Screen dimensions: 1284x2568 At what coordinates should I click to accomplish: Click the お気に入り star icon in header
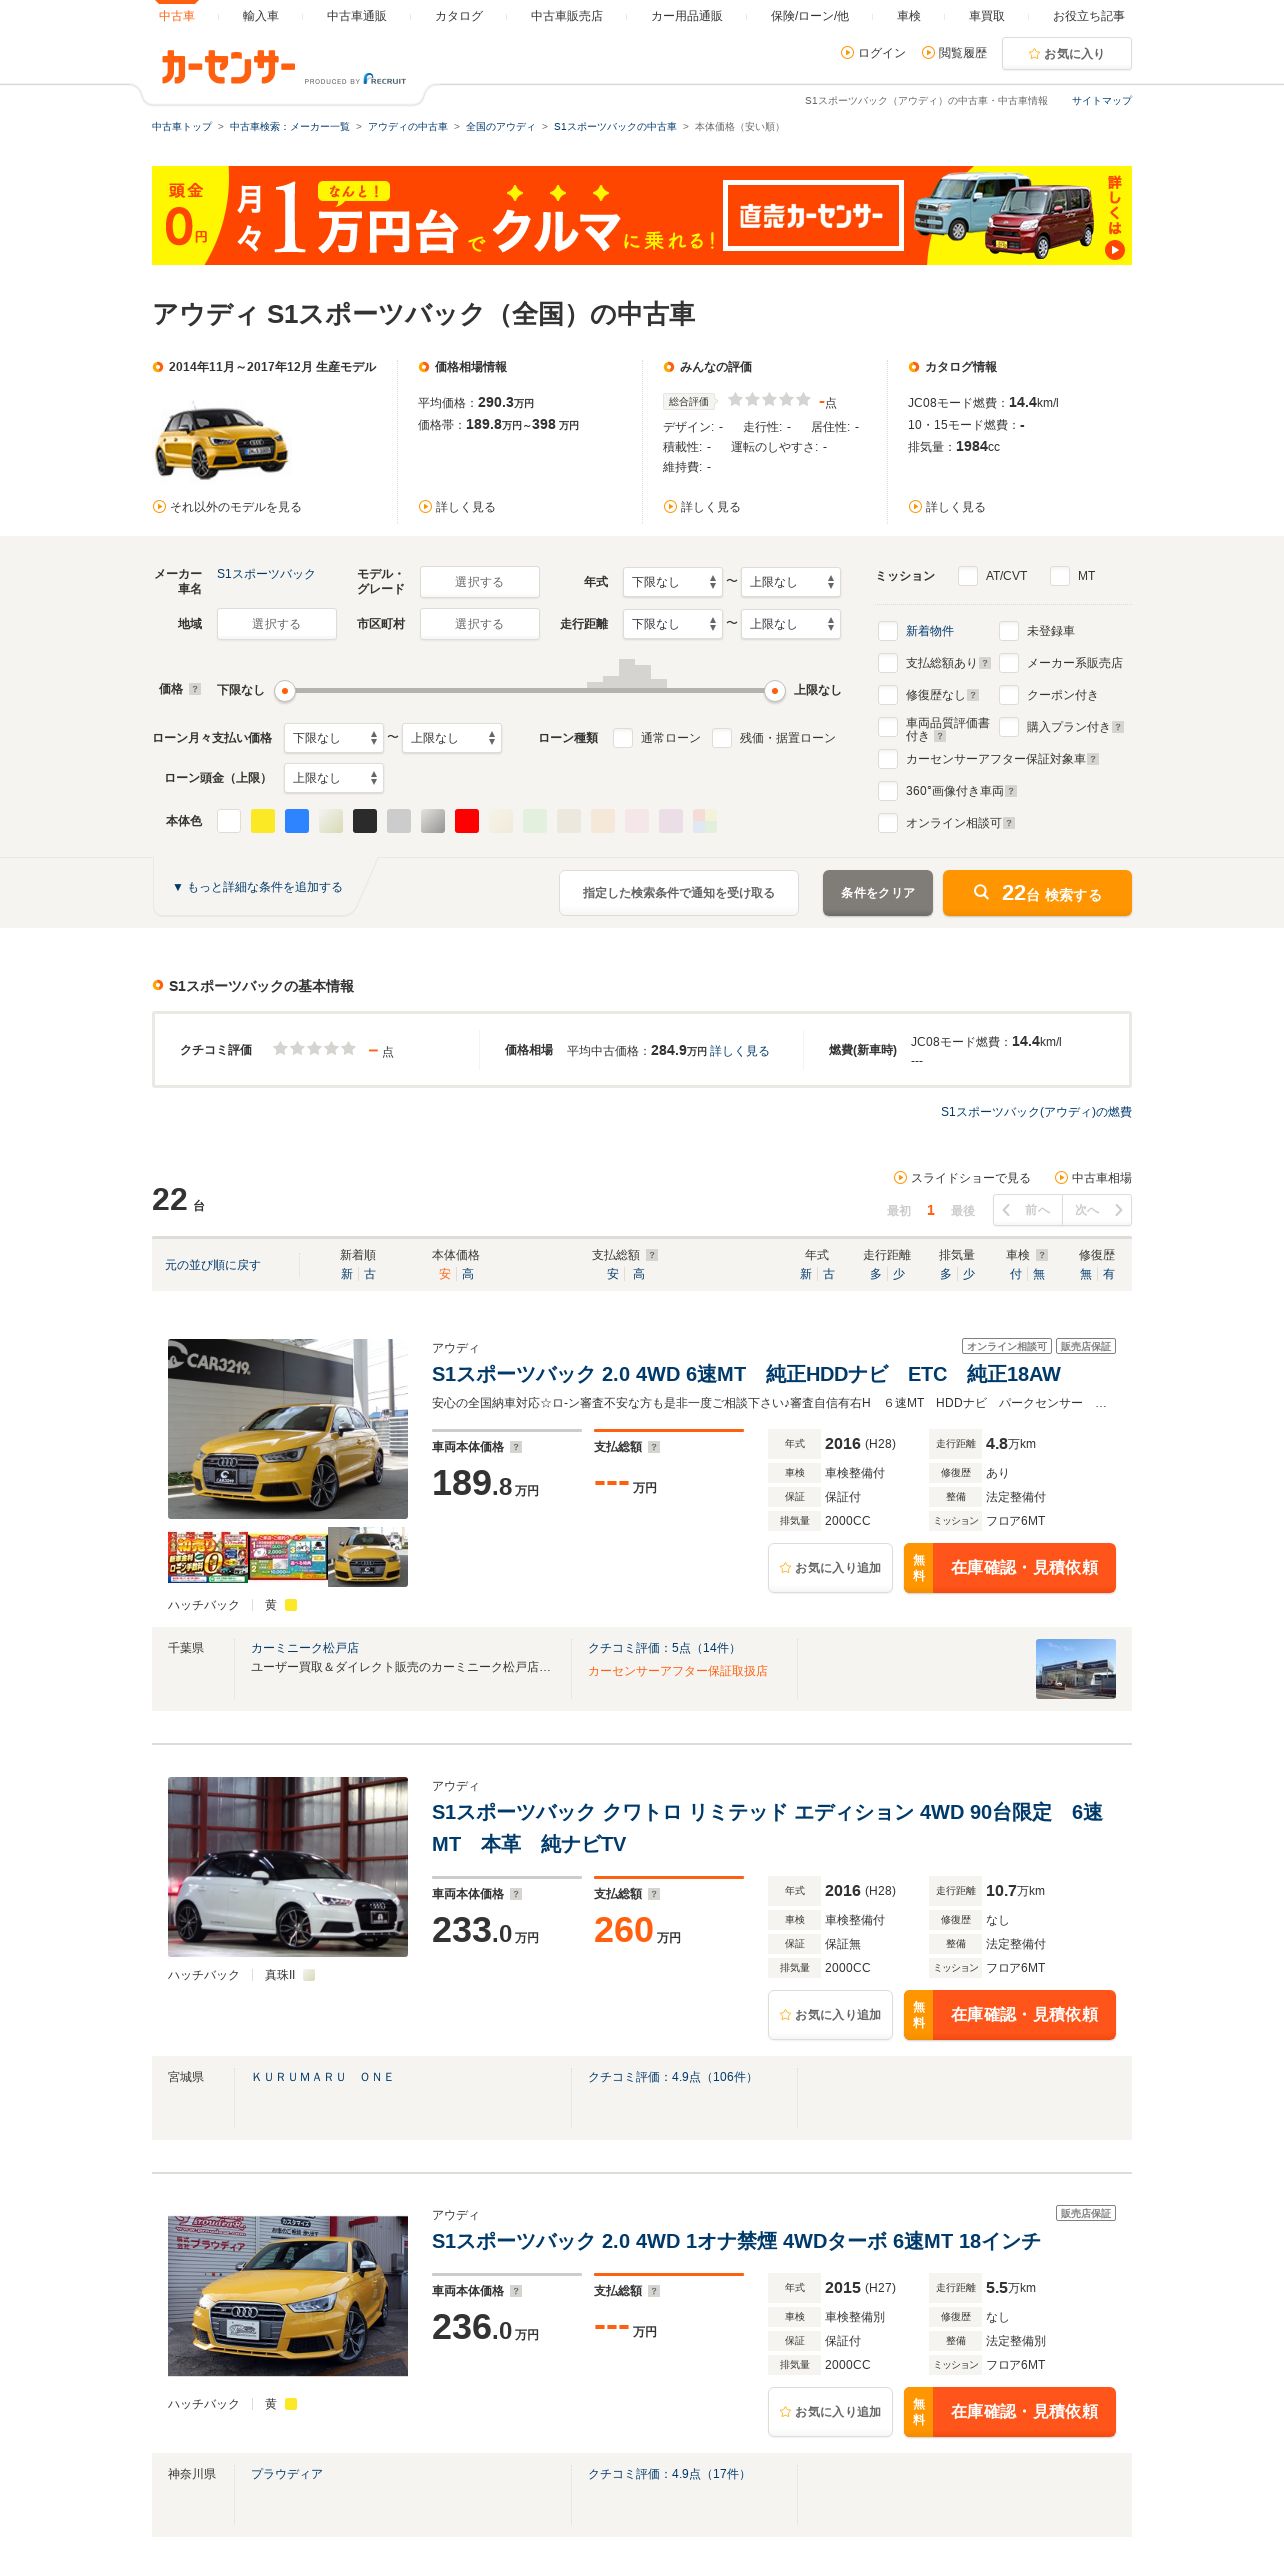(1034, 54)
